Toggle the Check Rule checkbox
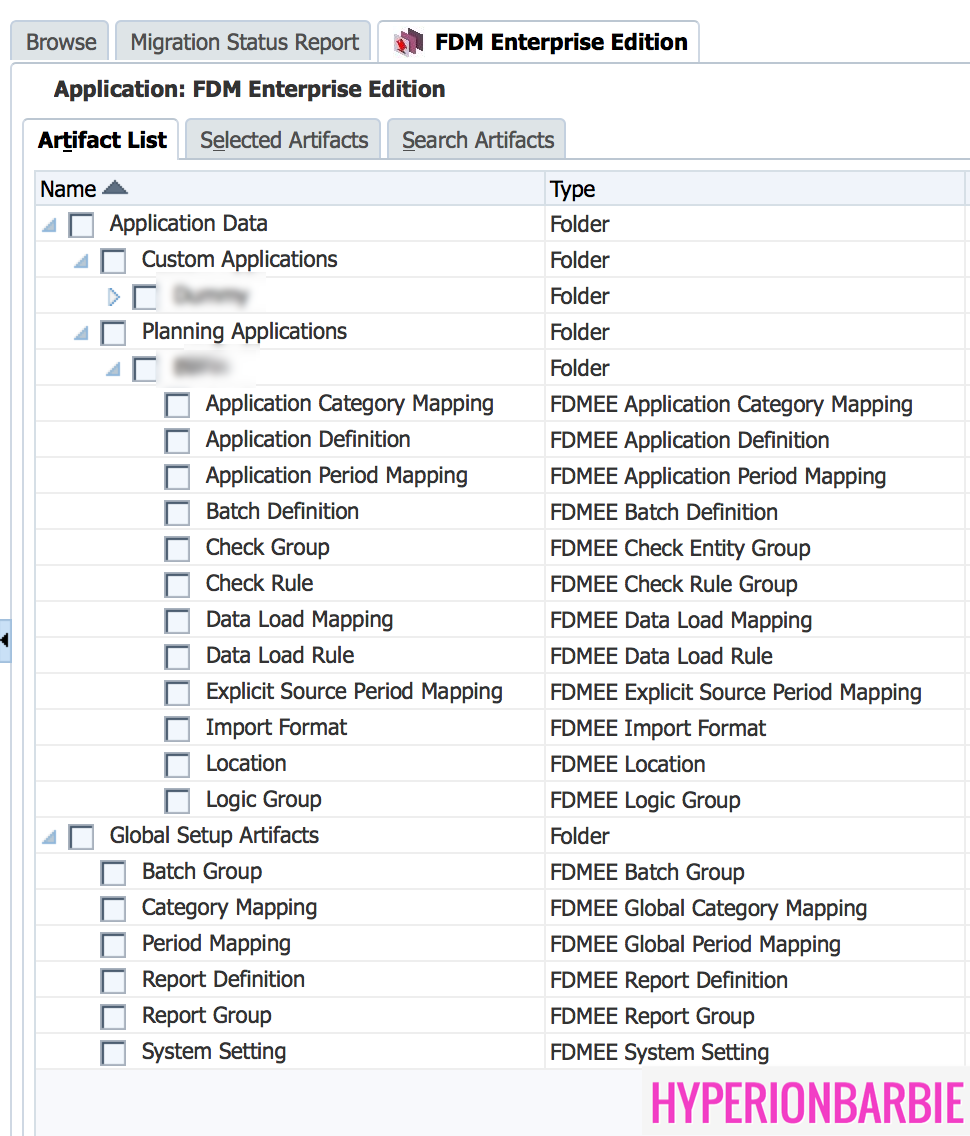The height and width of the screenshot is (1136, 970). (177, 585)
